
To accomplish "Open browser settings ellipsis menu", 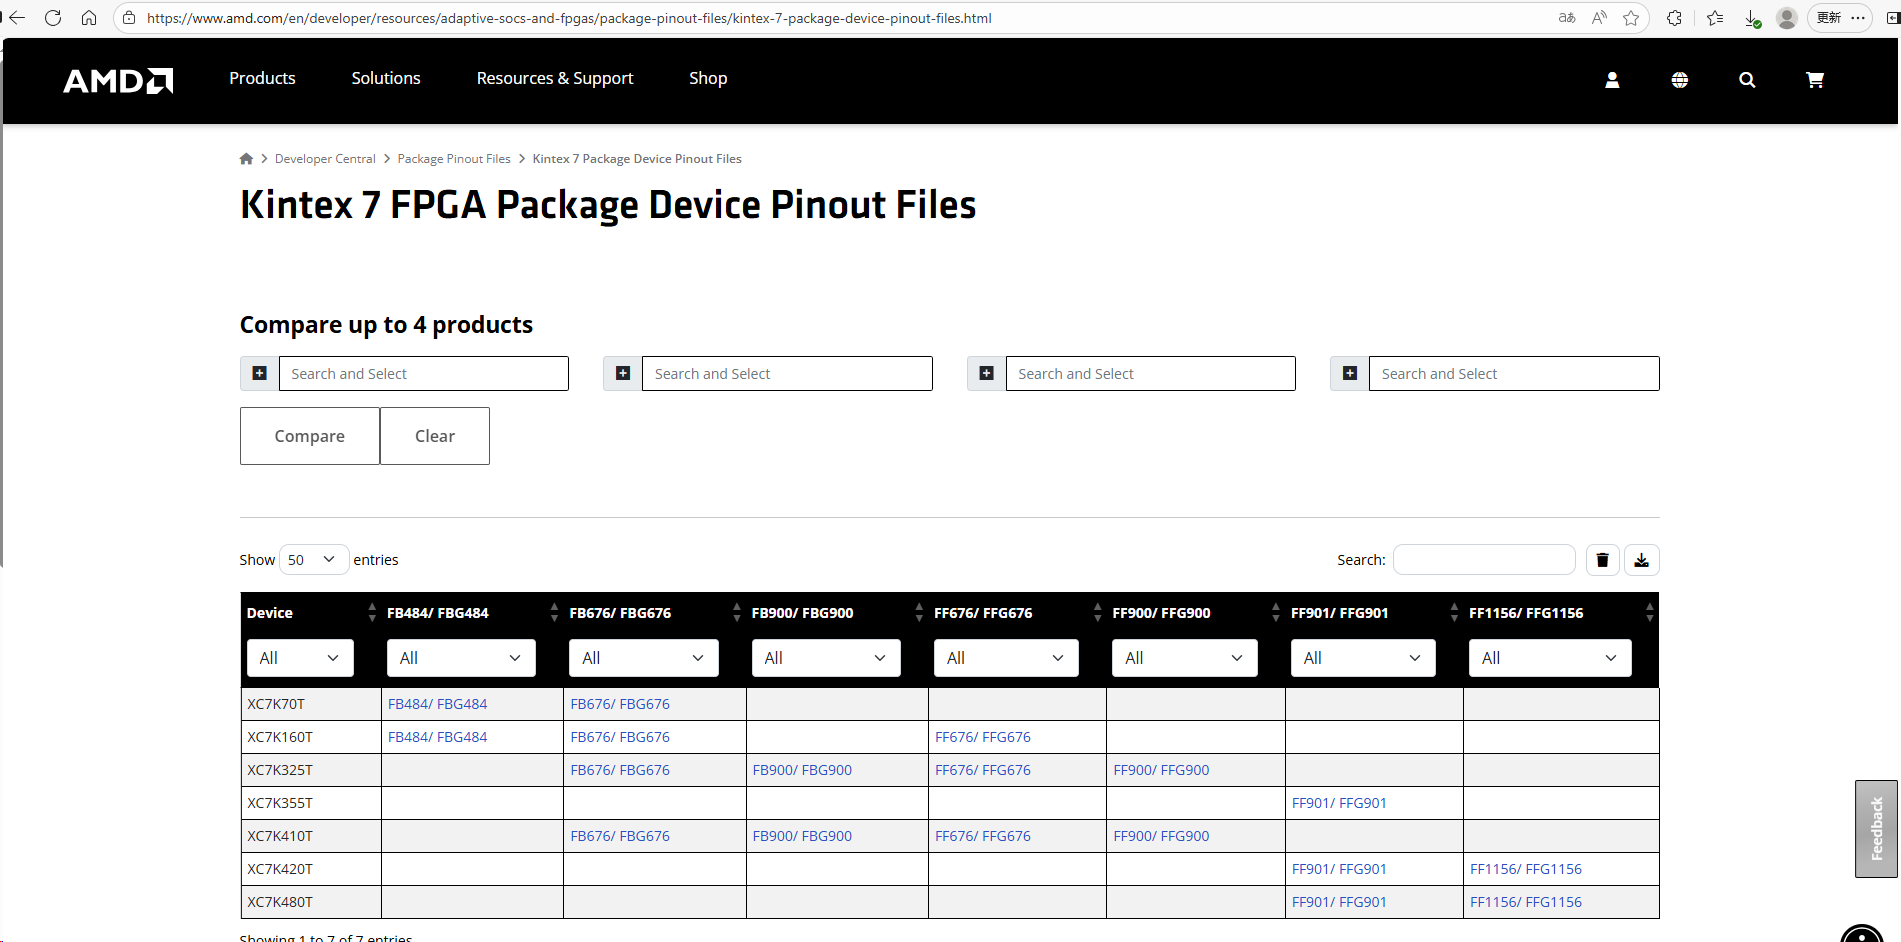I will (1858, 18).
